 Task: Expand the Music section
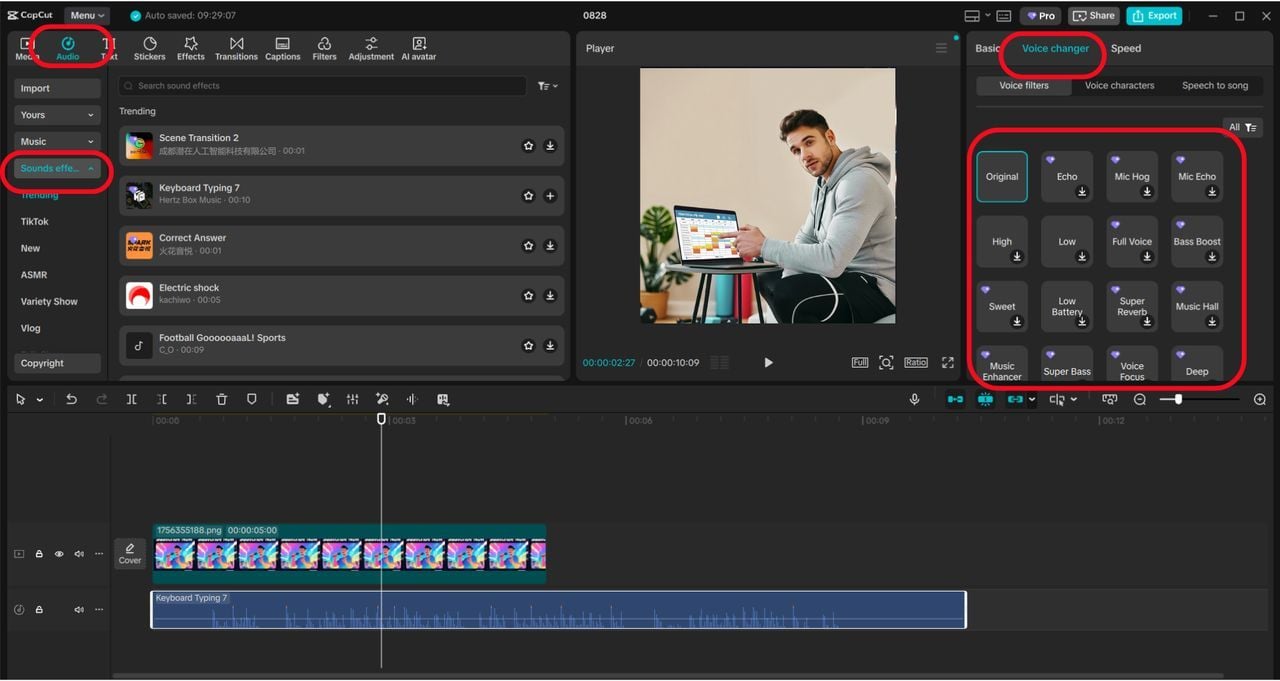click(x=57, y=141)
